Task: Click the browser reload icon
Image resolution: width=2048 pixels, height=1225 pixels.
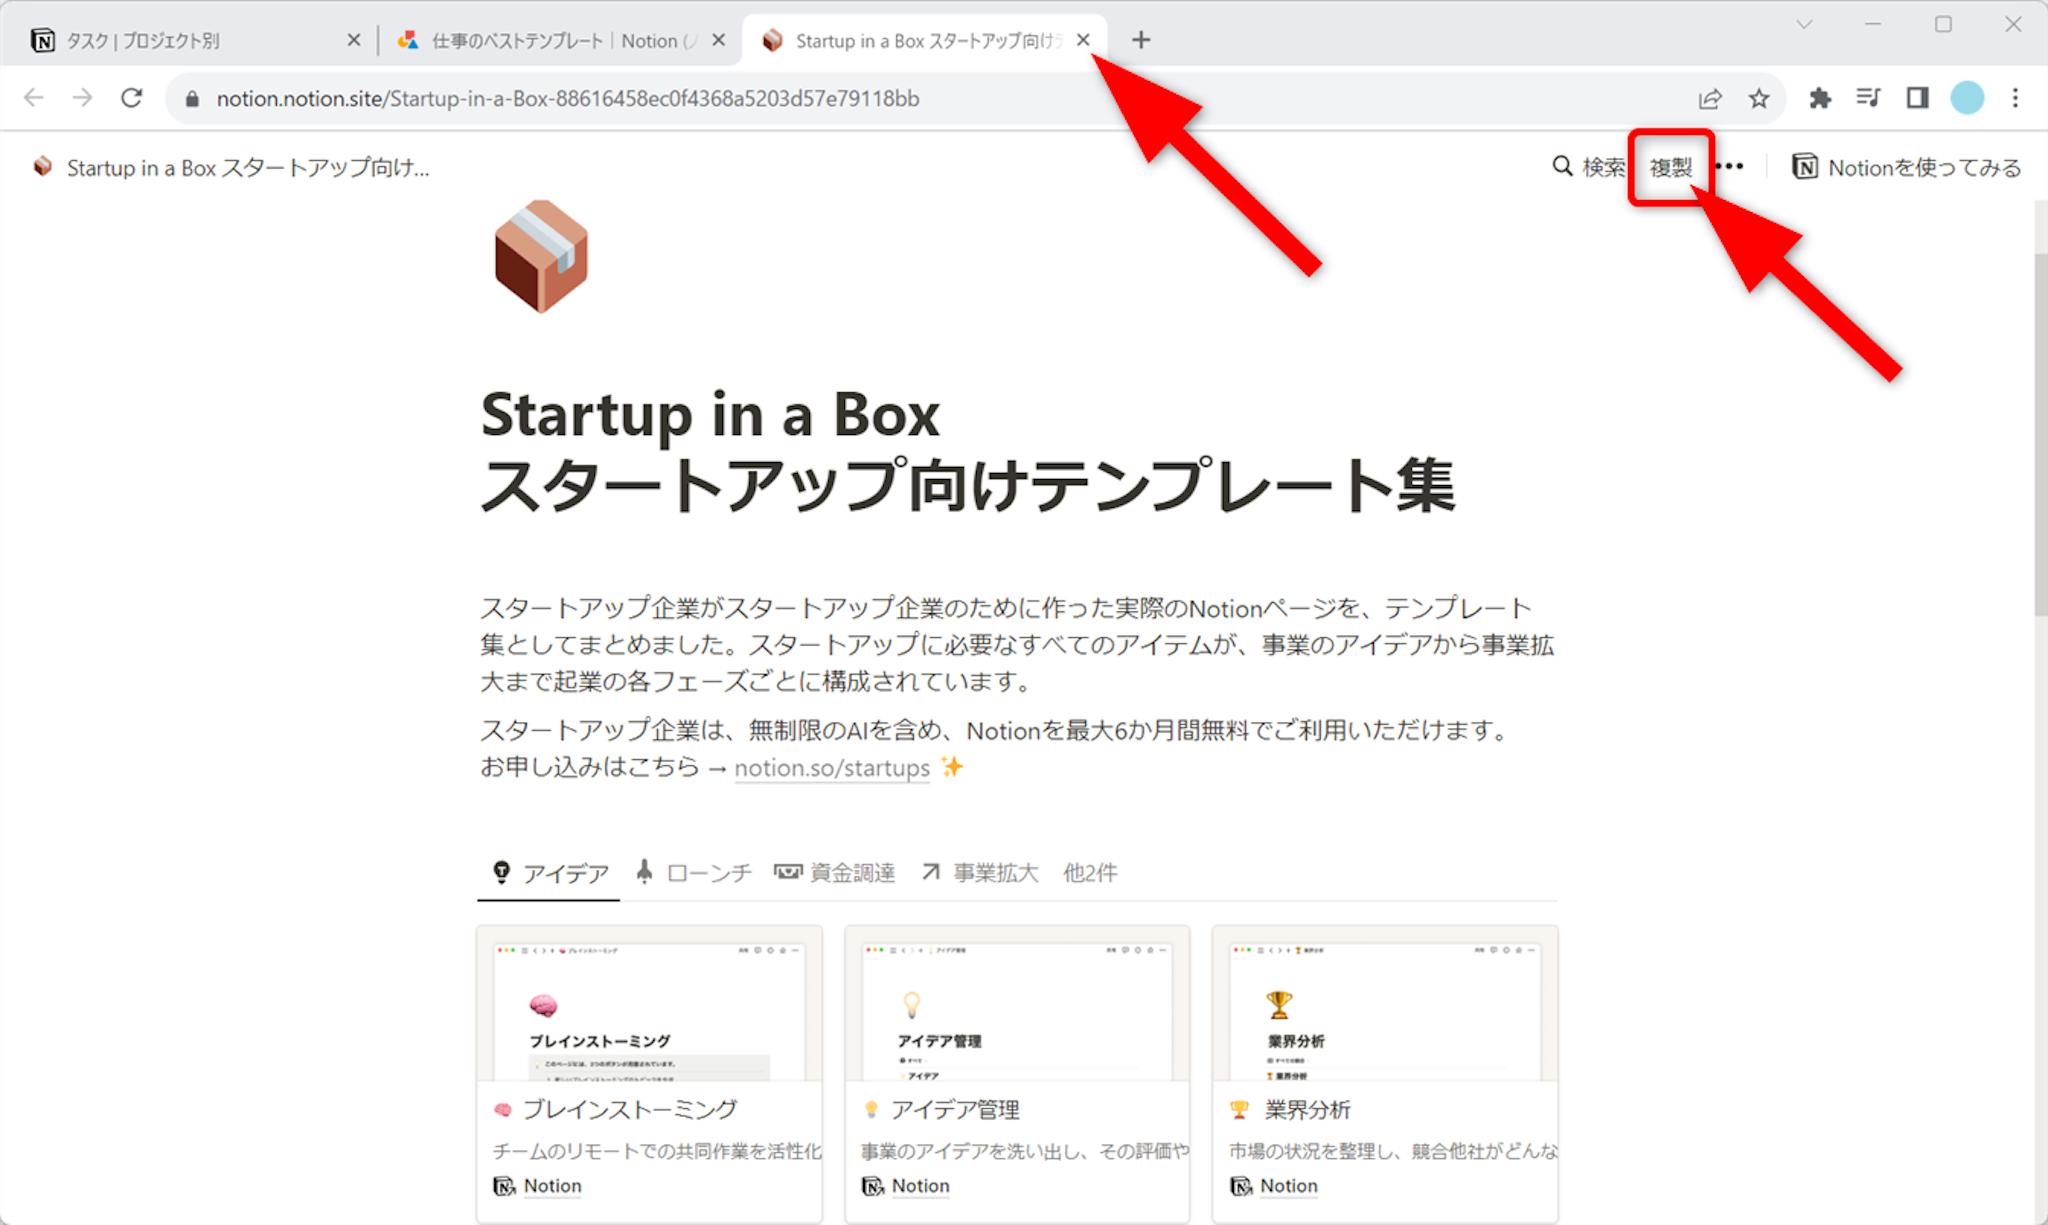Action: [x=131, y=98]
